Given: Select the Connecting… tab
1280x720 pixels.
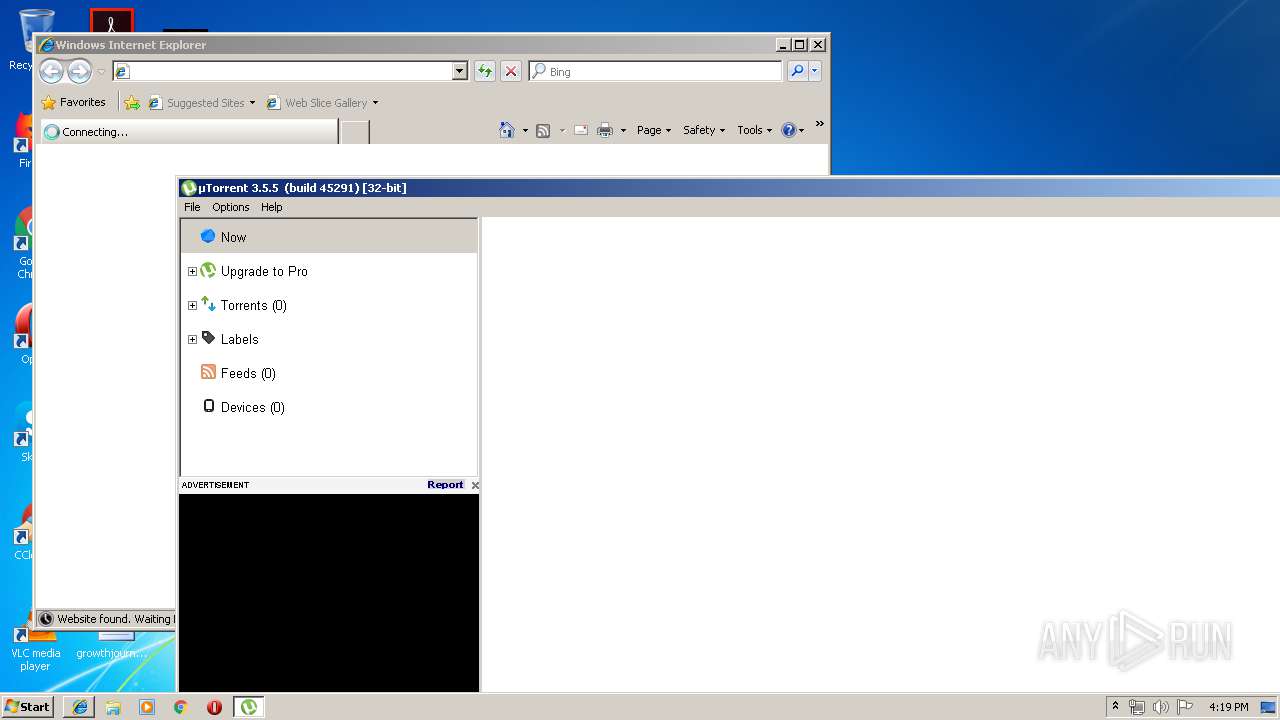Looking at the screenshot, I should pyautogui.click(x=189, y=132).
